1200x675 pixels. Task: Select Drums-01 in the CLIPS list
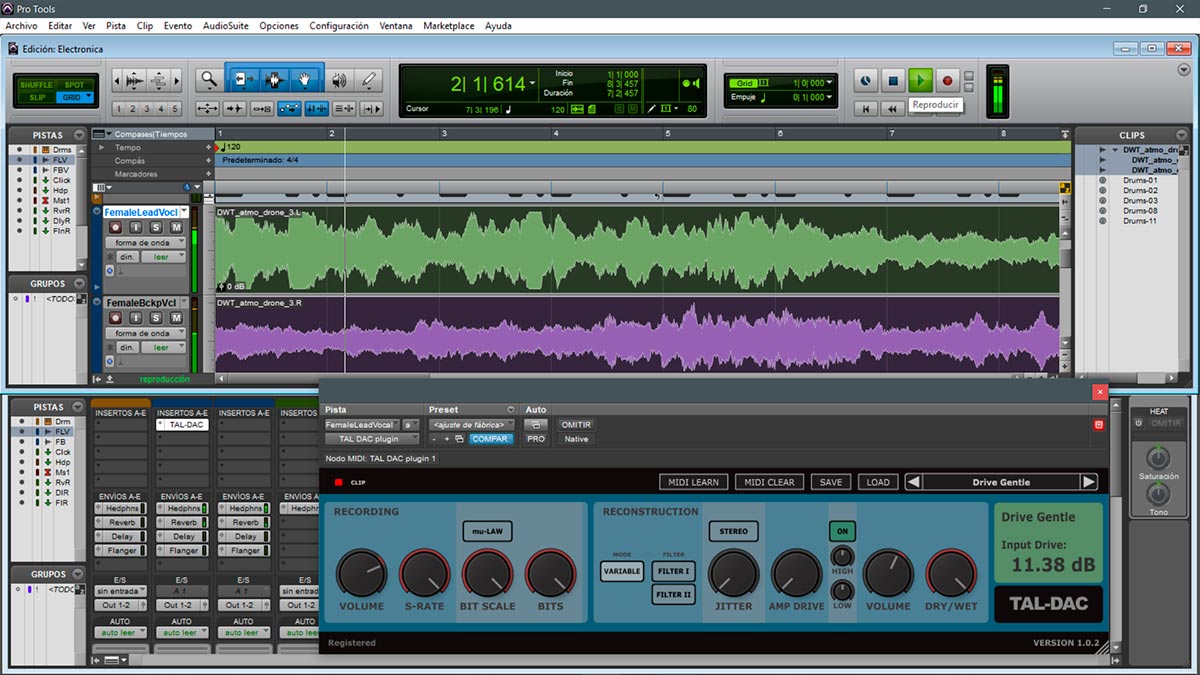pos(1139,181)
